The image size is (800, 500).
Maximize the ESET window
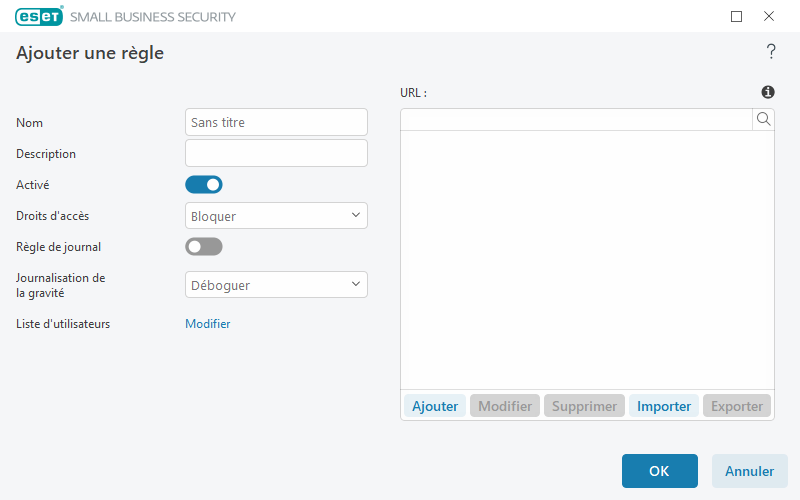pos(736,17)
